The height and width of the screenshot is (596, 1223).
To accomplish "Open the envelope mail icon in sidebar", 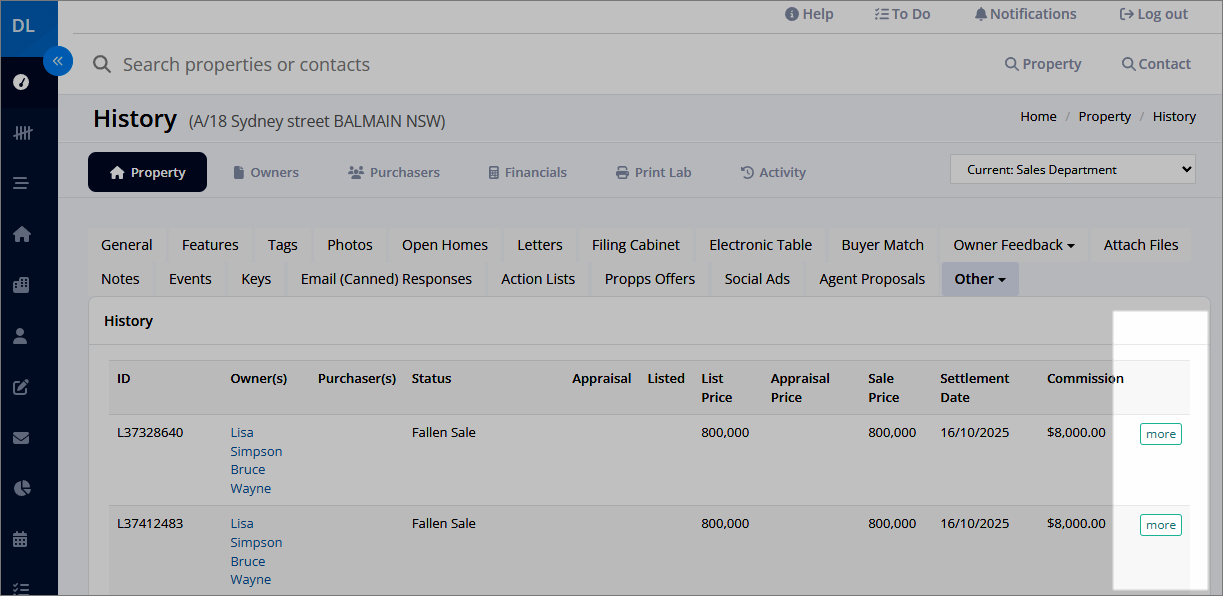I will pyautogui.click(x=21, y=437).
